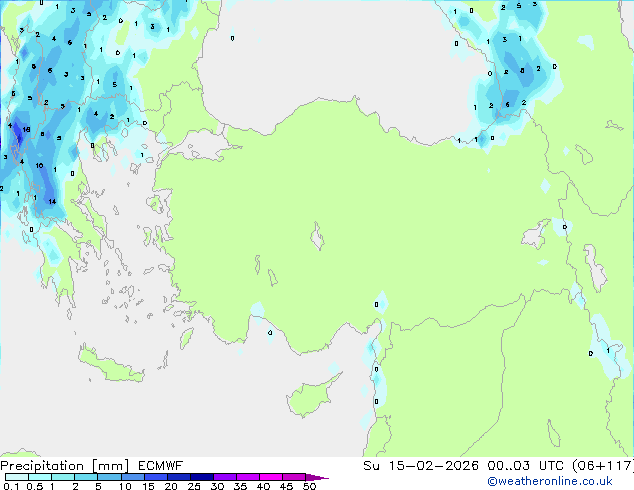Click the 20–25 mm legend color box
634x490 pixels.
coord(178,477)
